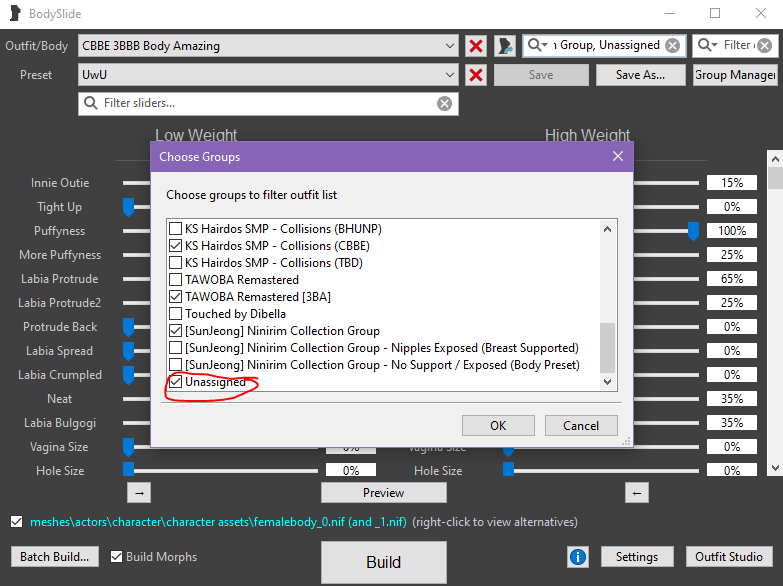783x586 pixels.
Task: Click the group list scrollbar thumb
Action: pos(607,347)
